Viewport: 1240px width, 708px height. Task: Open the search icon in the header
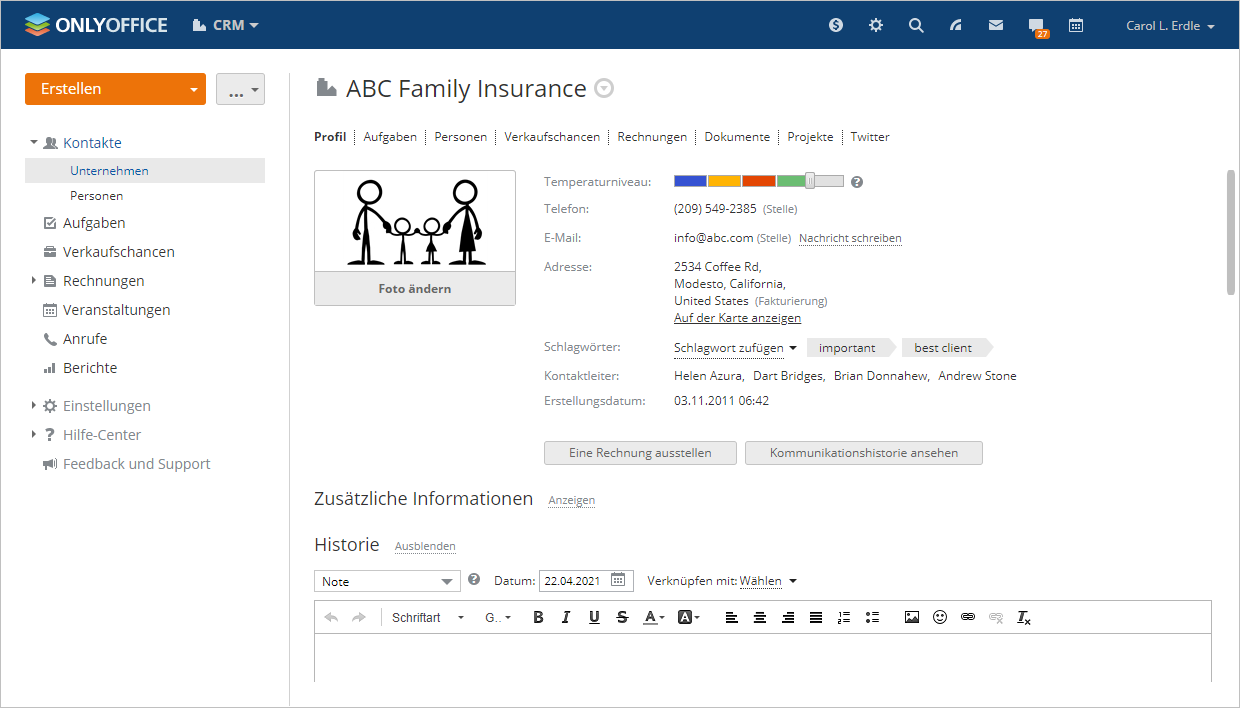(916, 26)
